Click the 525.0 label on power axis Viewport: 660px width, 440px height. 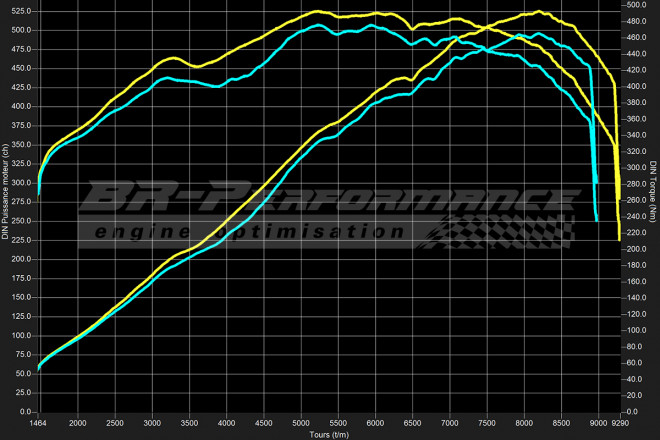pos(22,14)
